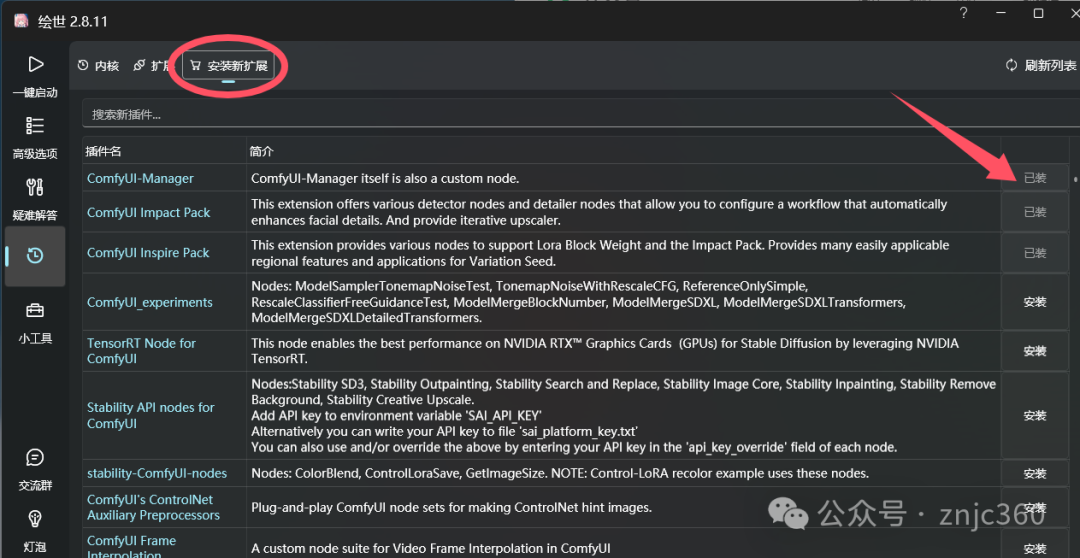This screenshot has height=558, width=1080.
Task: Click 'ComfyUI-Manager itself is also a custom node.' description
Action: point(385,178)
